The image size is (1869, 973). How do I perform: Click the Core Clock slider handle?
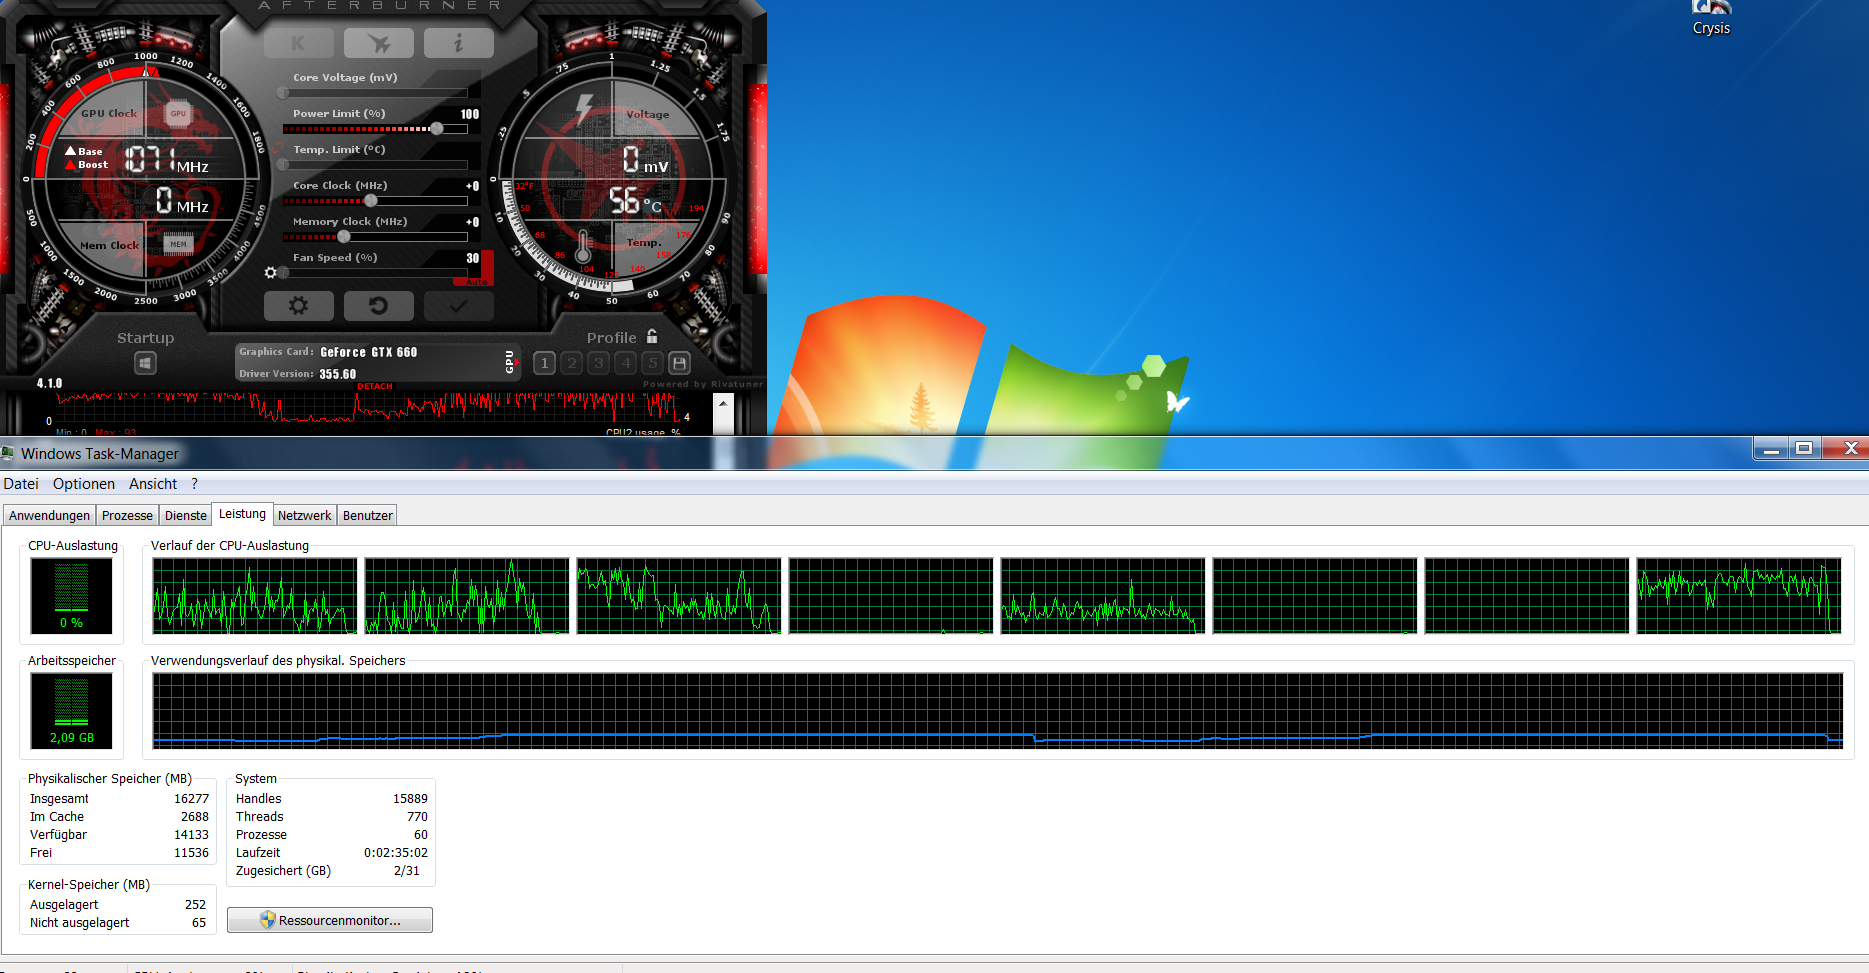(x=371, y=200)
